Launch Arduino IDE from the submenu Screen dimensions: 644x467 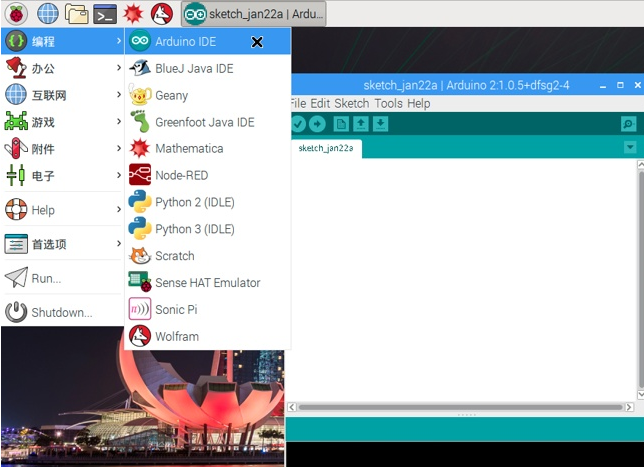[208, 41]
